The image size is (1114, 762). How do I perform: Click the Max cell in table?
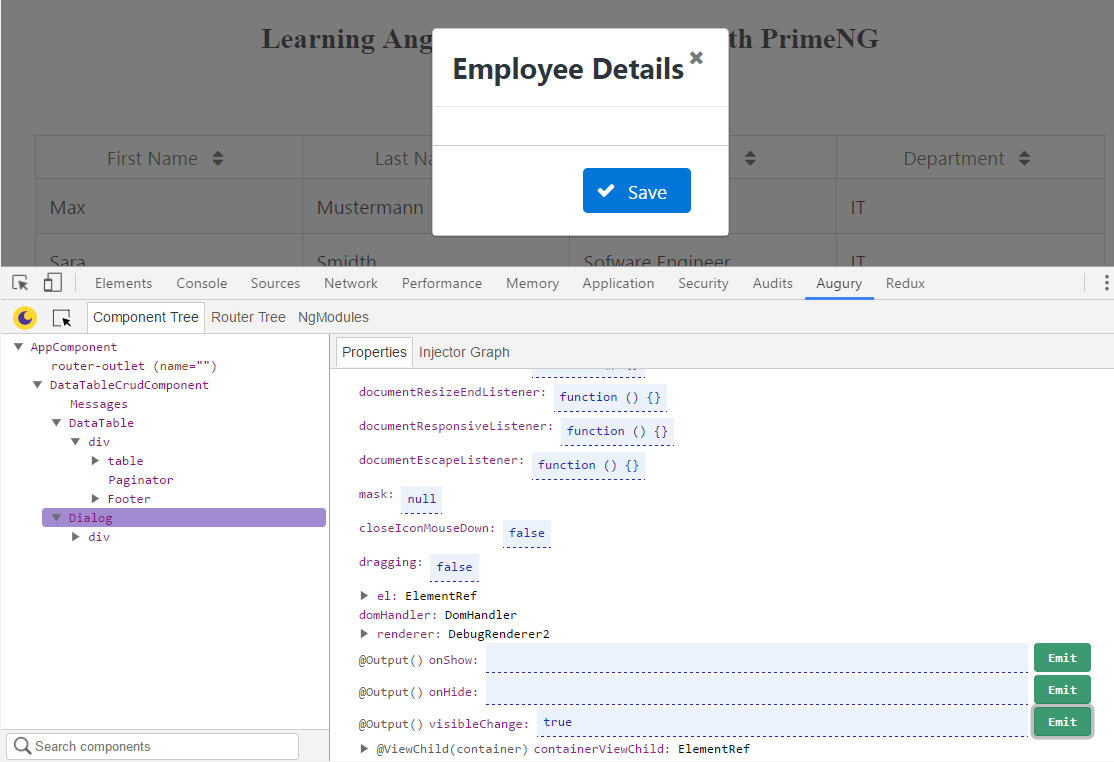[169, 207]
